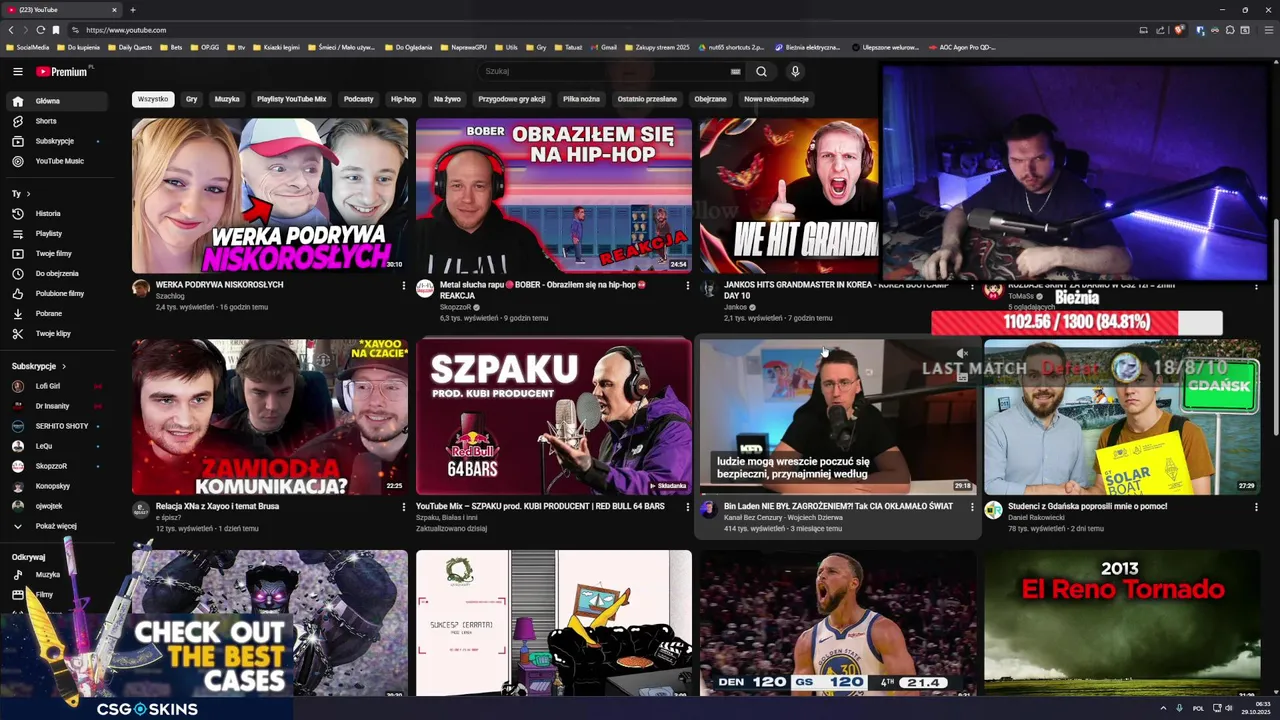The width and height of the screenshot is (1280, 720).
Task: Click the YouTube search input field
Action: pos(605,71)
